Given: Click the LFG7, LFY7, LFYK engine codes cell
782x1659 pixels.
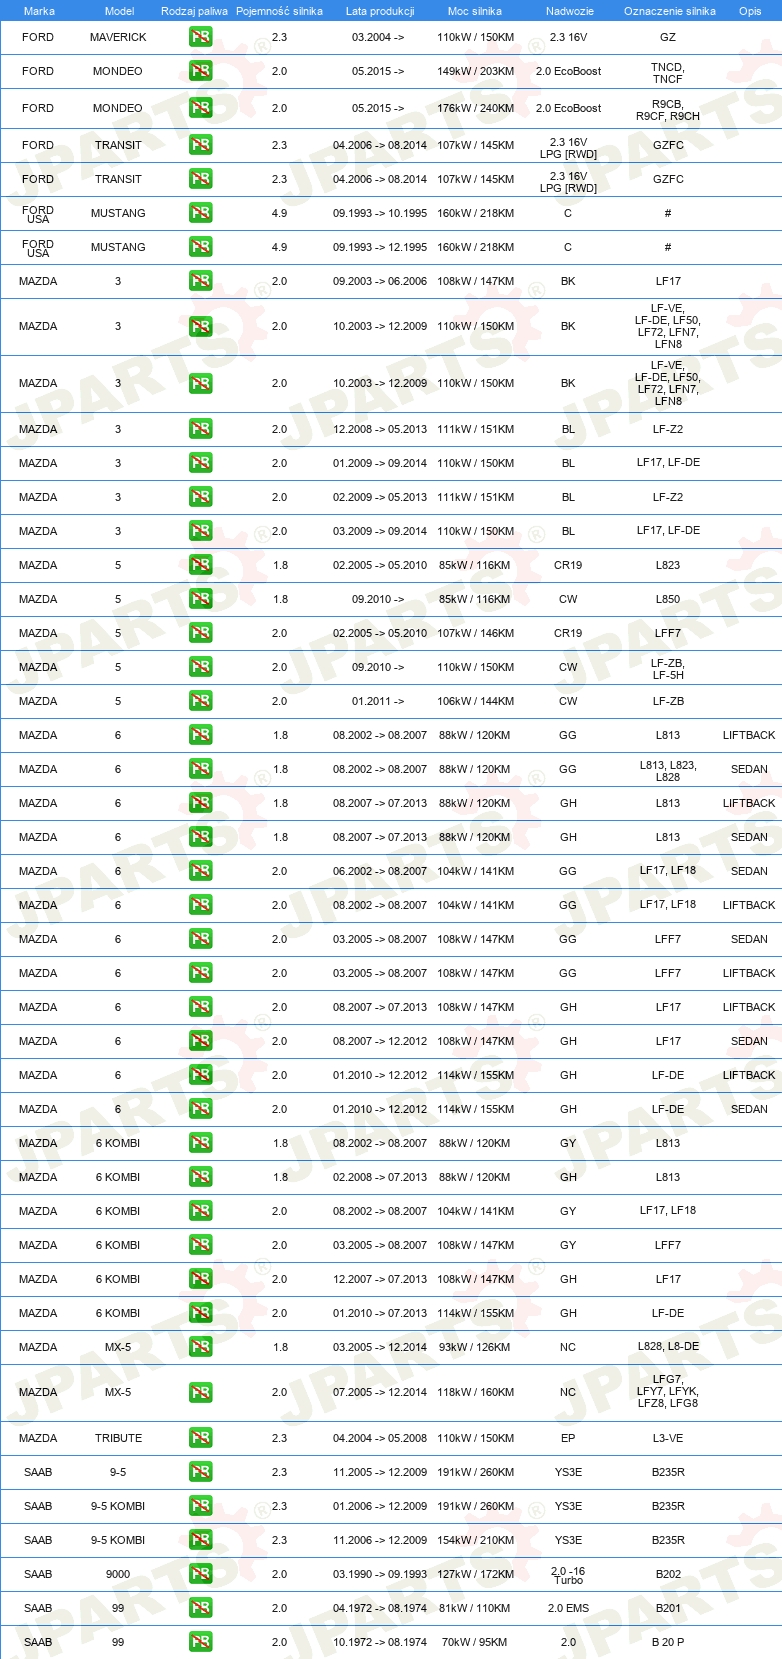Looking at the screenshot, I should tap(668, 1391).
